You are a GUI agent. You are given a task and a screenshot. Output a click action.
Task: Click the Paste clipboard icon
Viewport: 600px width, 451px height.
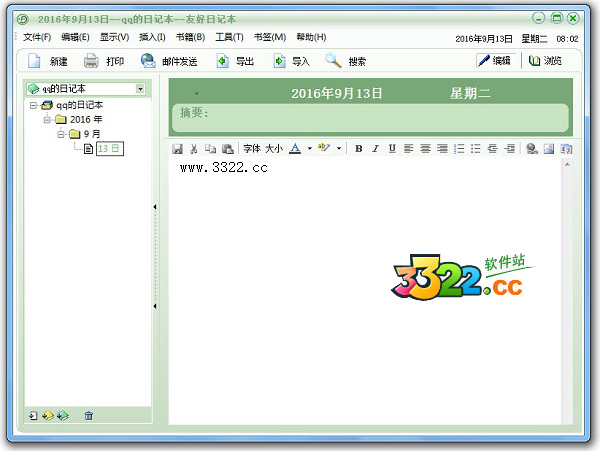pos(228,149)
